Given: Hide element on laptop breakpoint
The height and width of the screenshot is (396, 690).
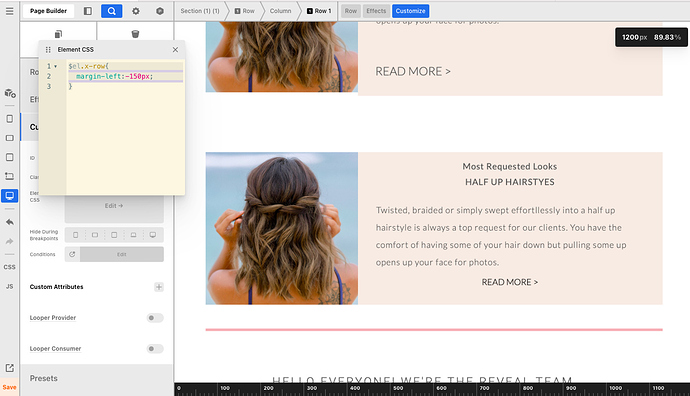Looking at the screenshot, I should [x=133, y=235].
